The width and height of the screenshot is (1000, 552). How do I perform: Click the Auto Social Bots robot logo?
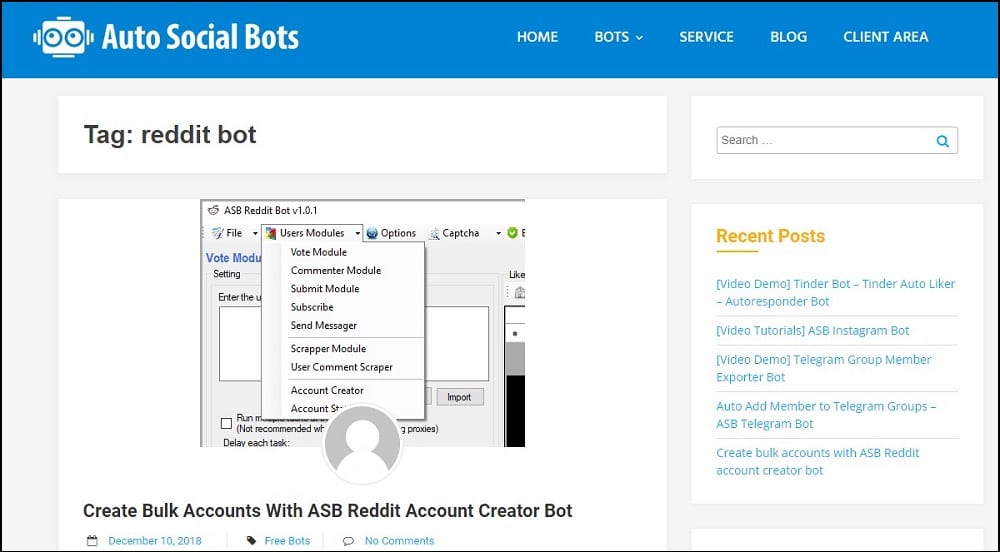click(63, 37)
